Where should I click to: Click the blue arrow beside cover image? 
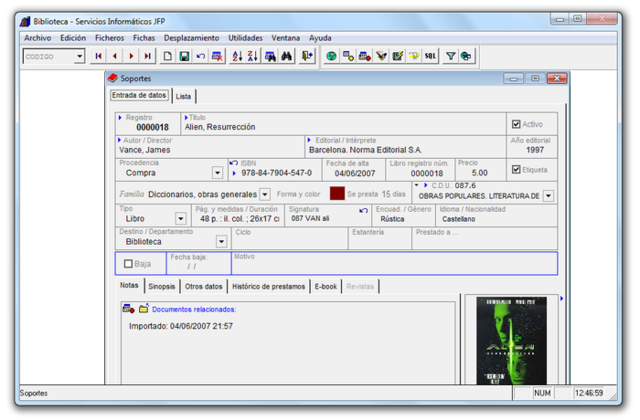[x=562, y=299]
